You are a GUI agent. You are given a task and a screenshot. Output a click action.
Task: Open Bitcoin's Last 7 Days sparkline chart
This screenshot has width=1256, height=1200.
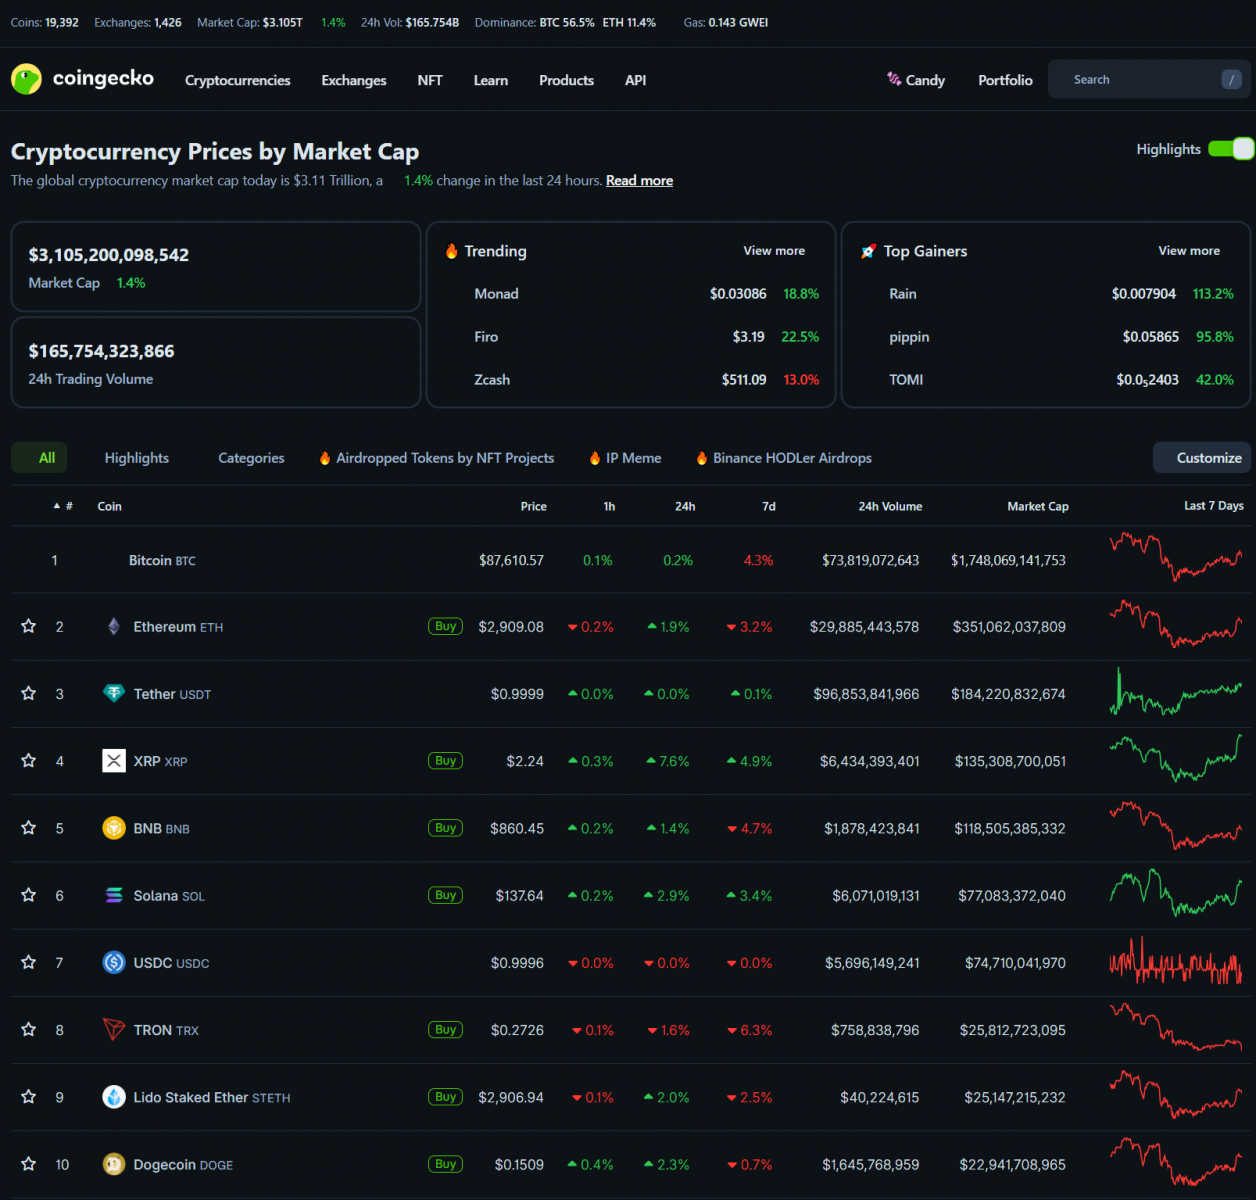click(1175, 558)
